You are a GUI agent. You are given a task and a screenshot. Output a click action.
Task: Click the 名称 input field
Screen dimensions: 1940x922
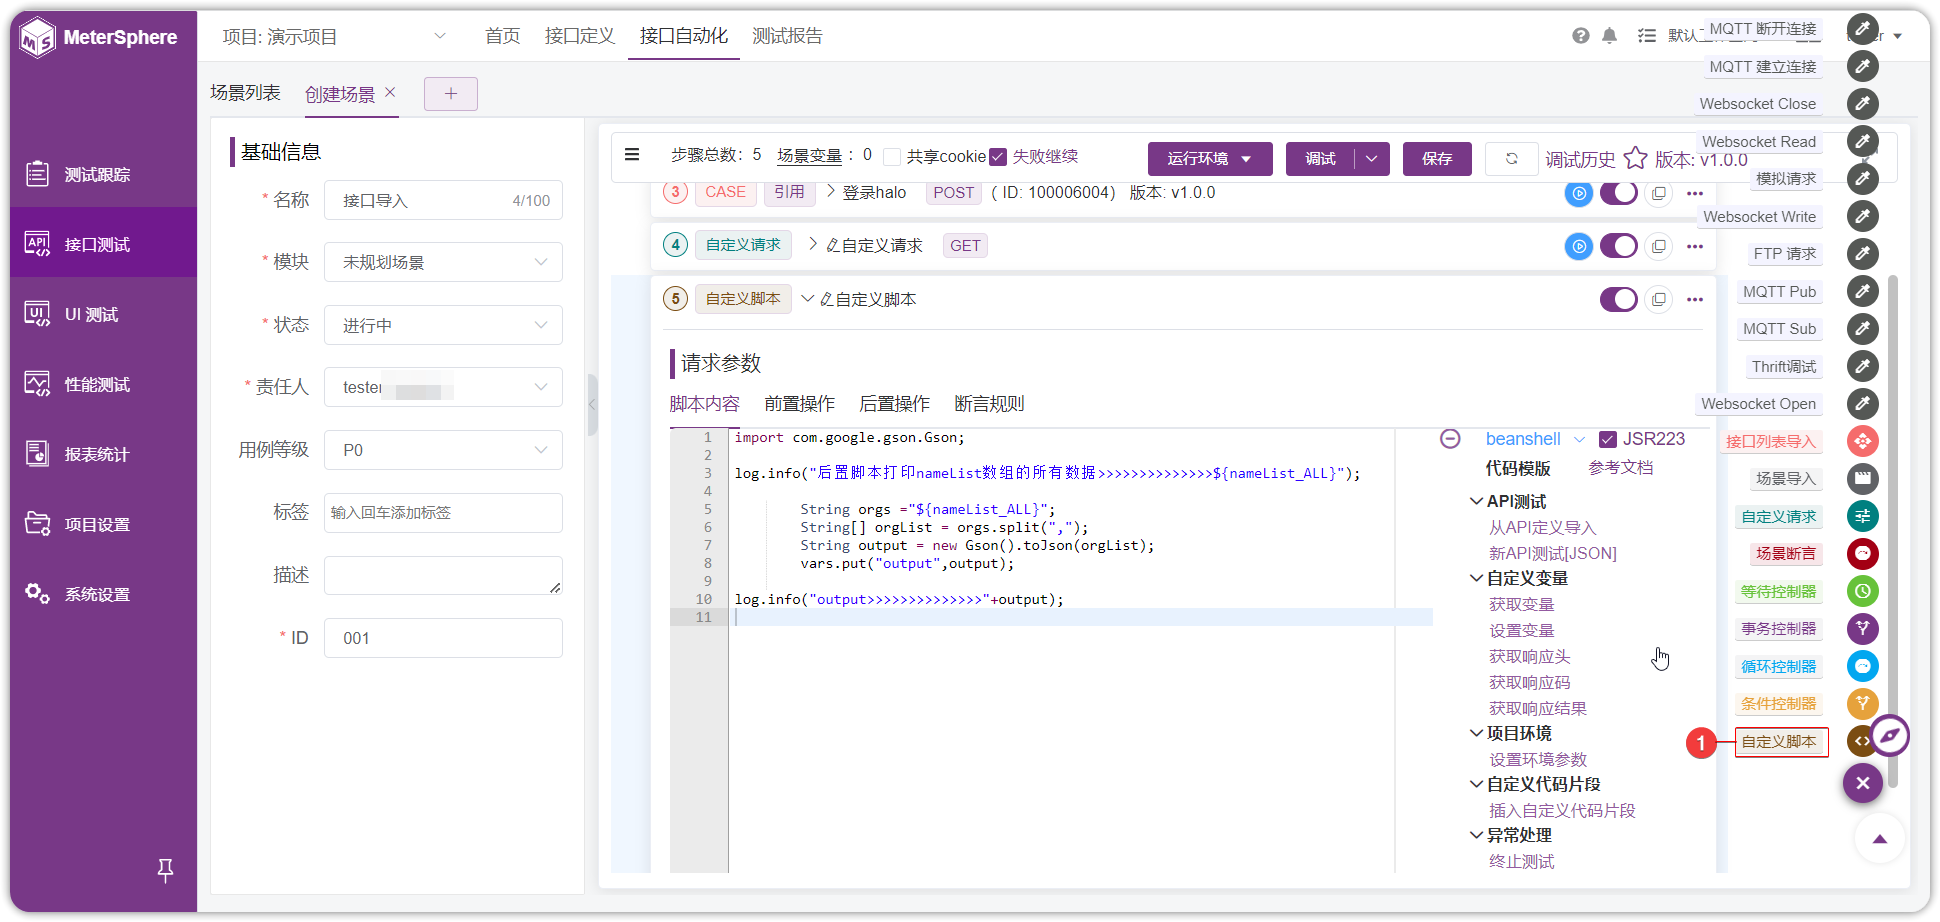pos(443,200)
